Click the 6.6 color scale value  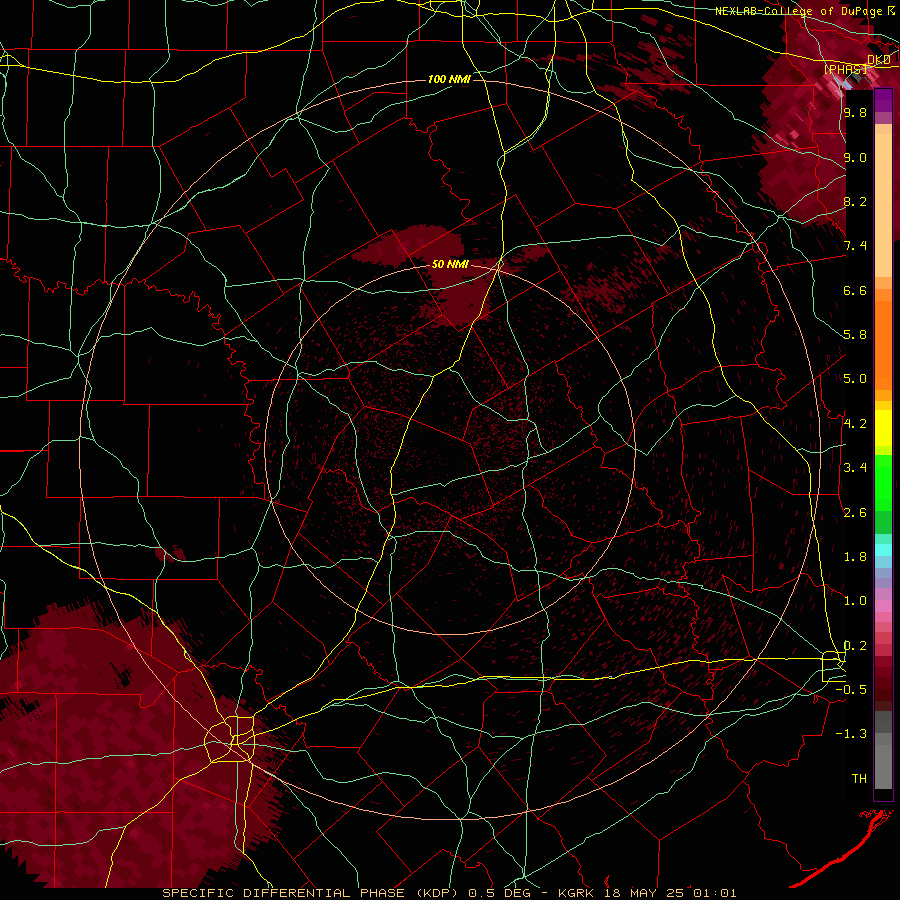855,290
